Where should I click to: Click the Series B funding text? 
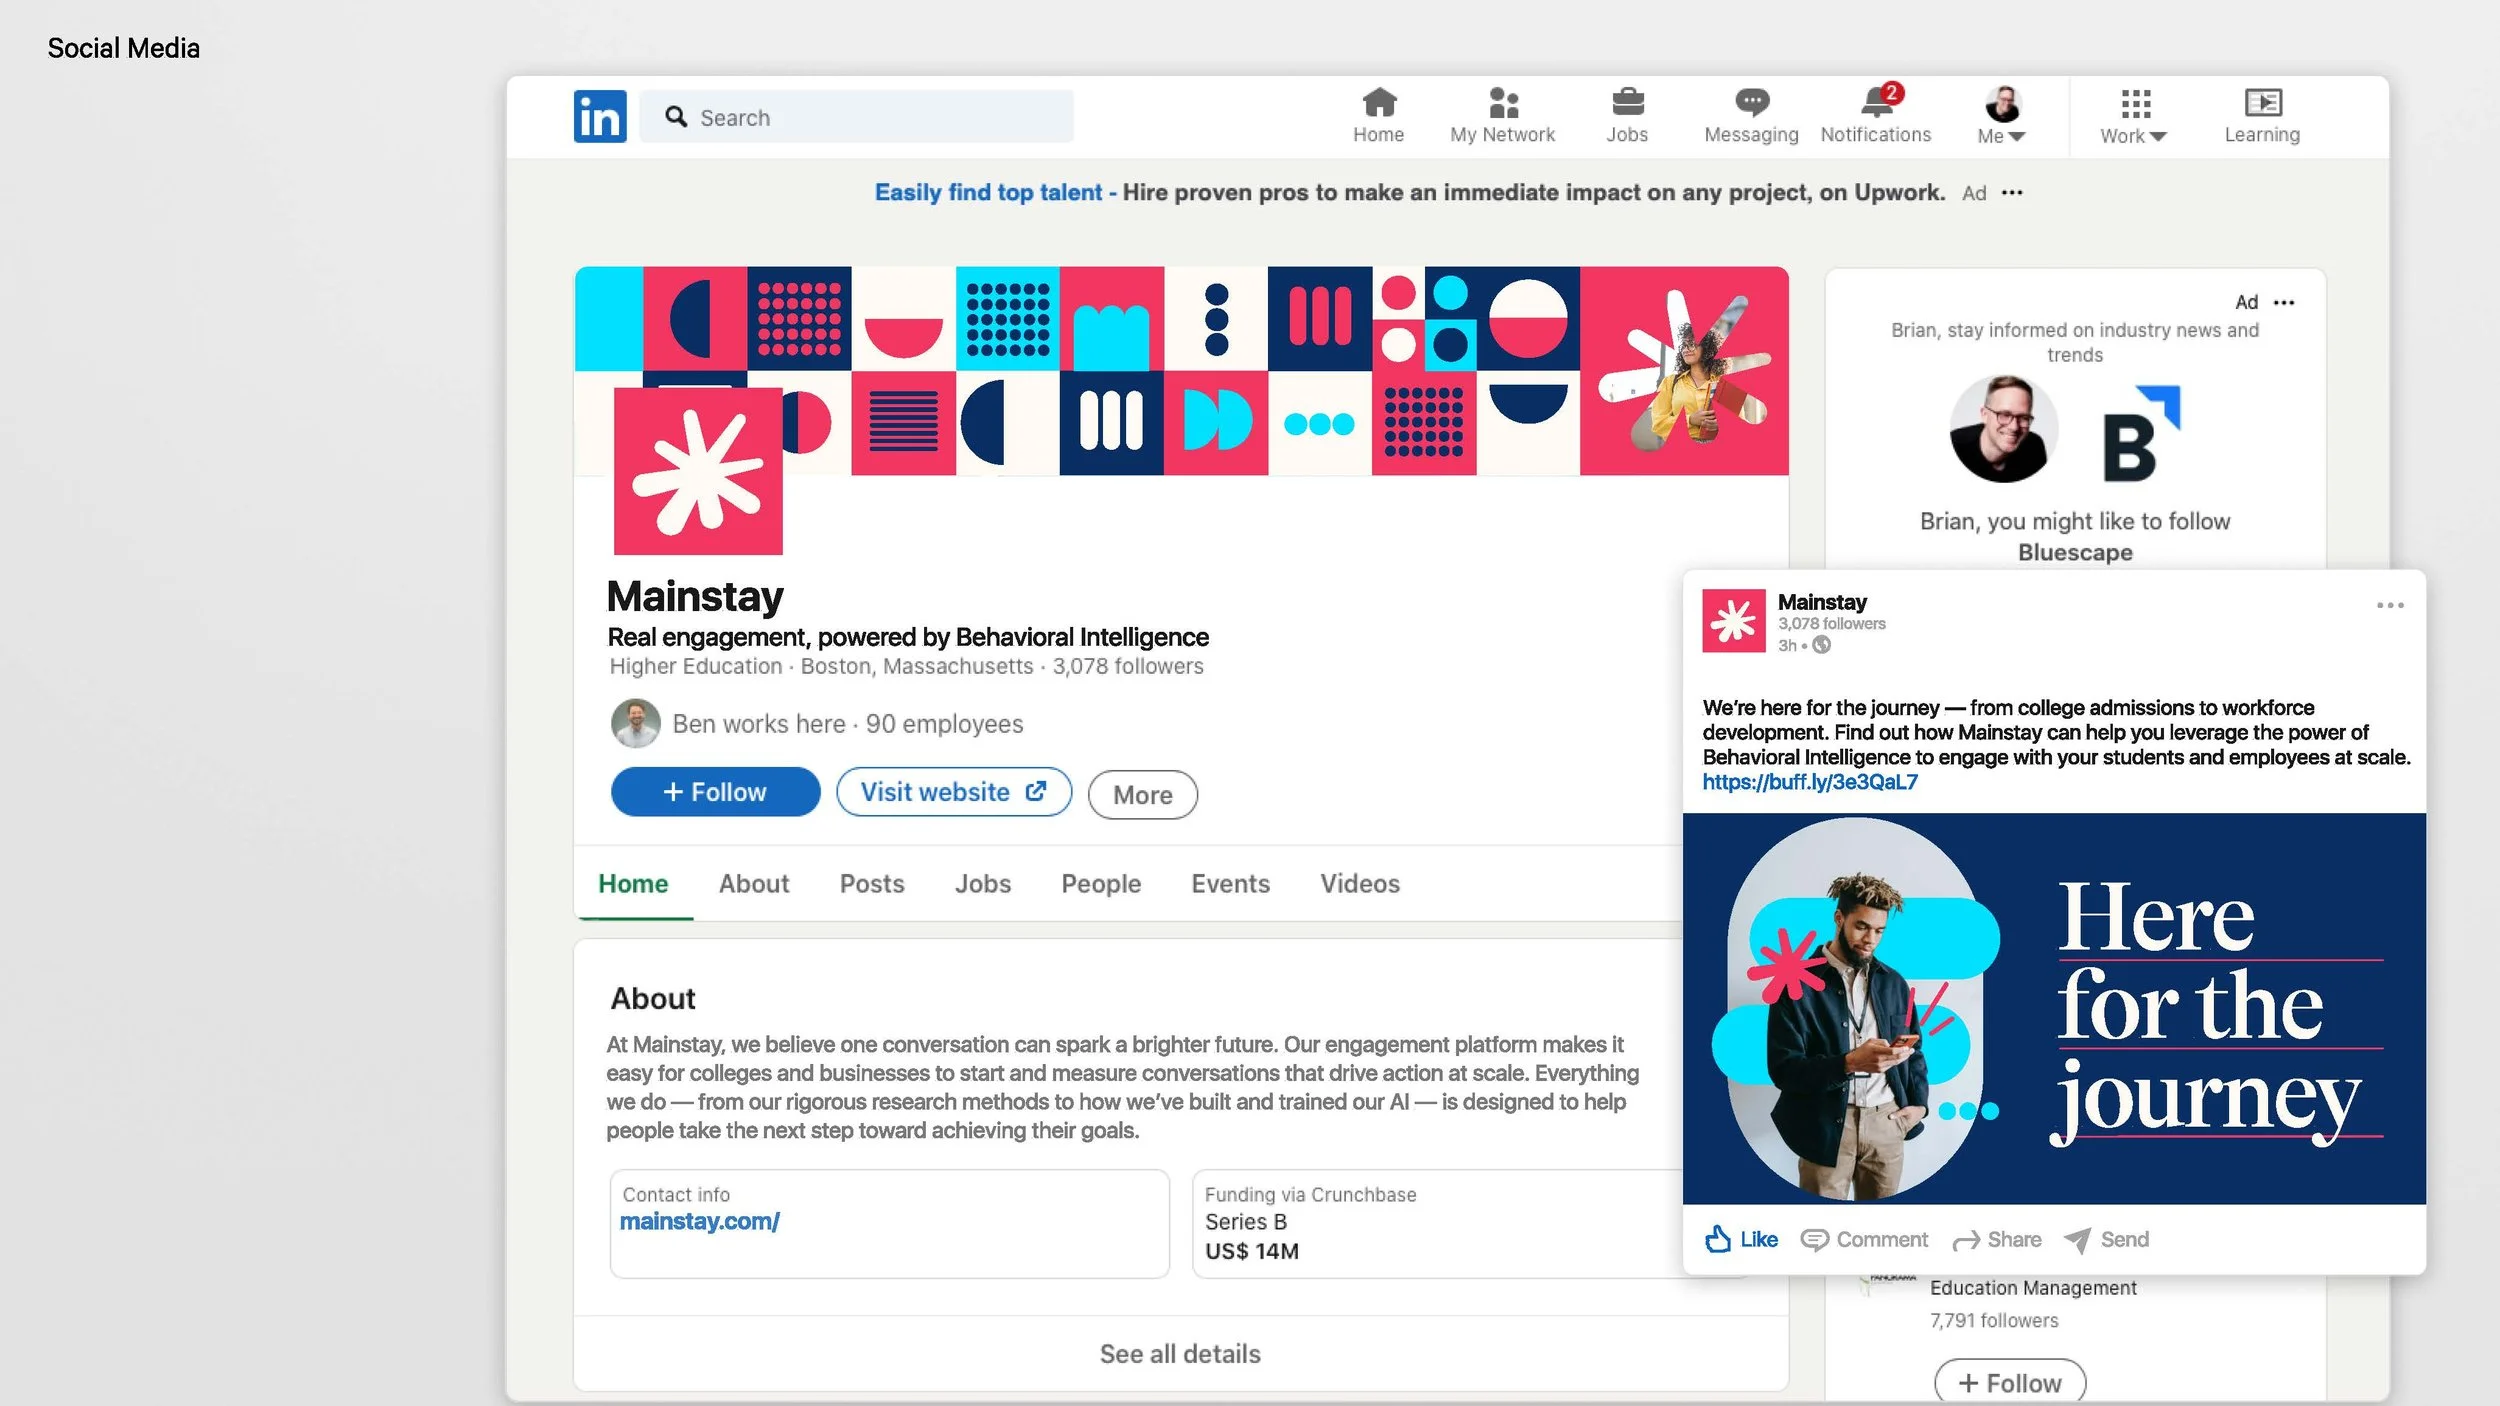[x=1246, y=1222]
